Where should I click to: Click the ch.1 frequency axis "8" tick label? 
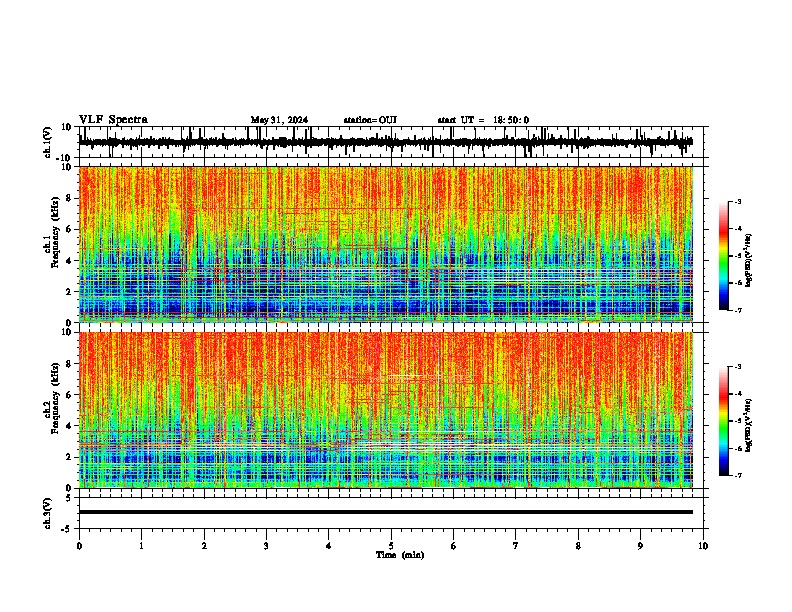70,198
